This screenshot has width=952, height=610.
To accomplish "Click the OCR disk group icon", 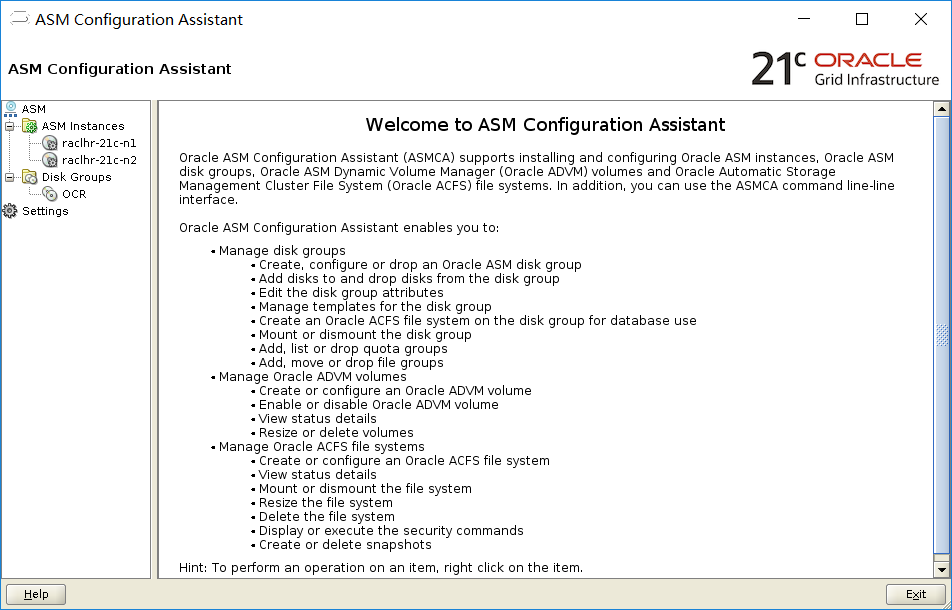I will click(x=50, y=194).
